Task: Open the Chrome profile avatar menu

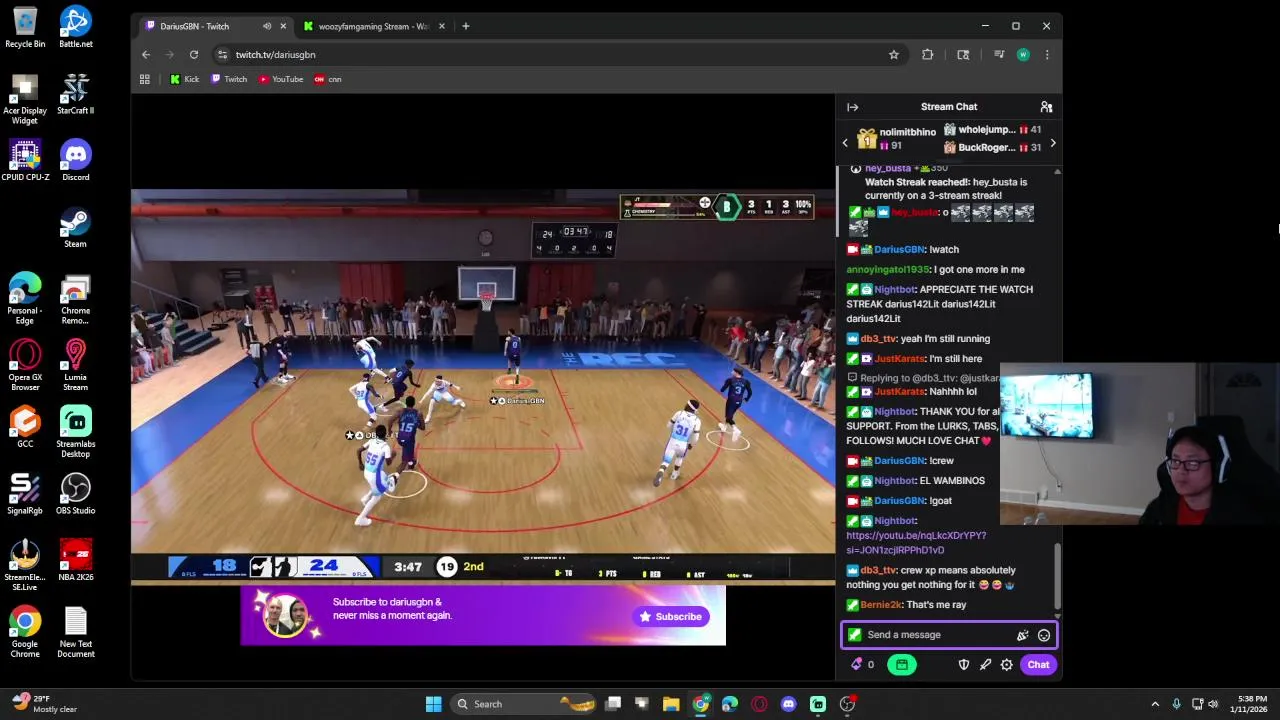Action: click(1022, 55)
